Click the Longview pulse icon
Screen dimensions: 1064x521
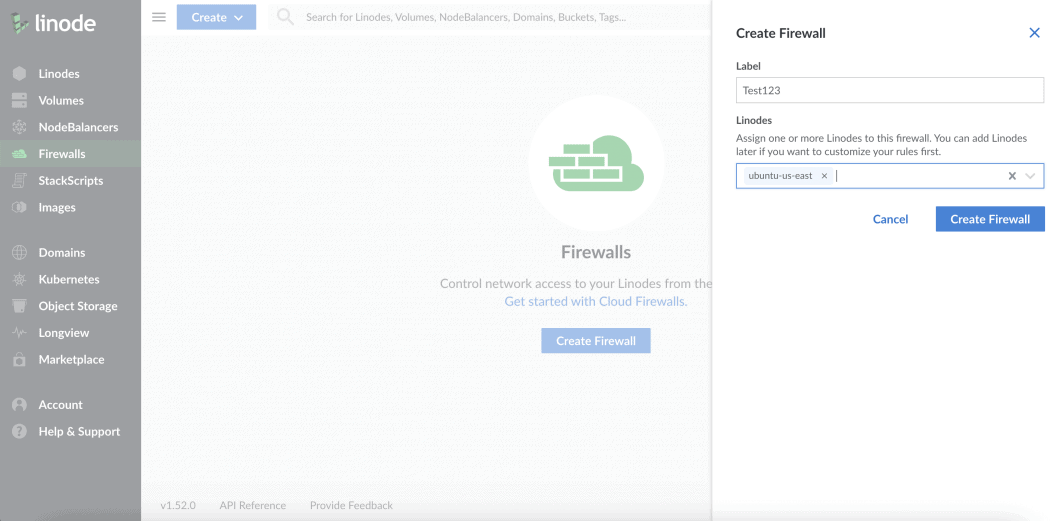(19, 333)
